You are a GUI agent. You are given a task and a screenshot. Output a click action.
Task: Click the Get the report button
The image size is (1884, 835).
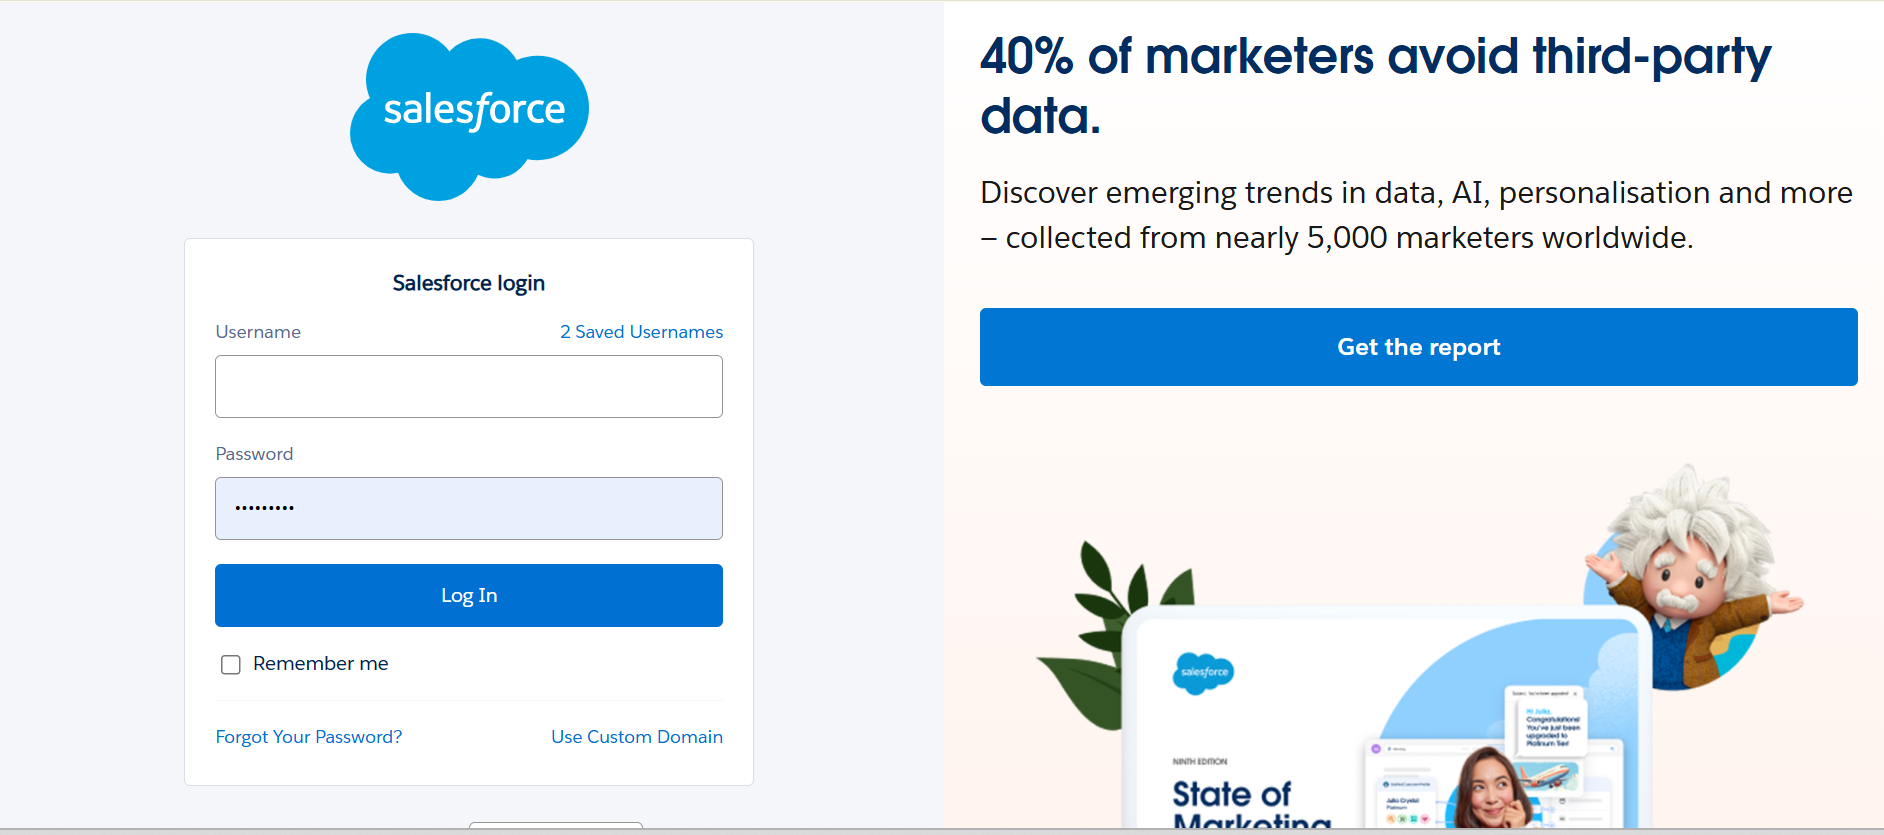click(x=1418, y=347)
